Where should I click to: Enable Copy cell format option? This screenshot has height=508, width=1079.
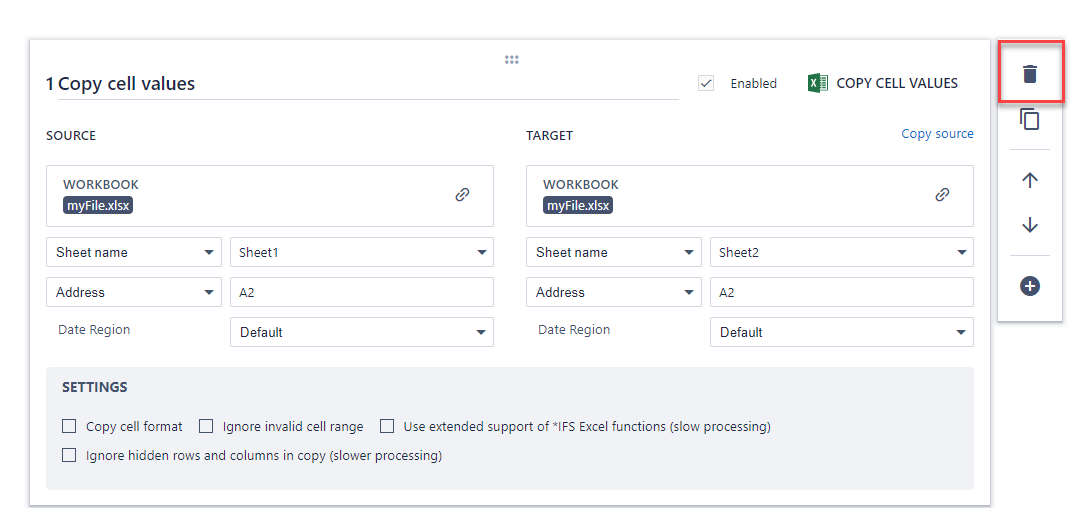pos(69,426)
